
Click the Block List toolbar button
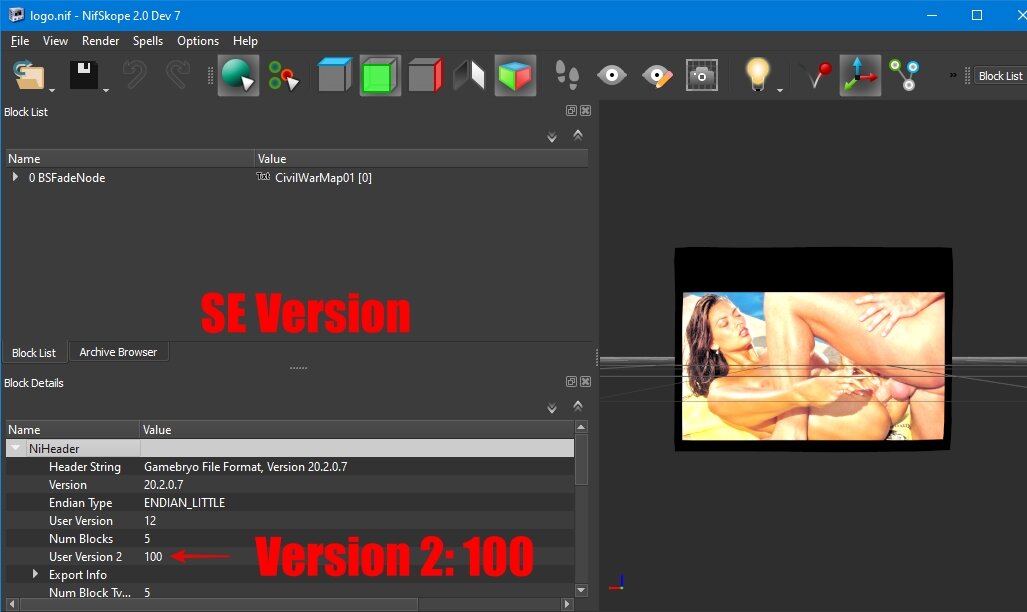click(1000, 76)
